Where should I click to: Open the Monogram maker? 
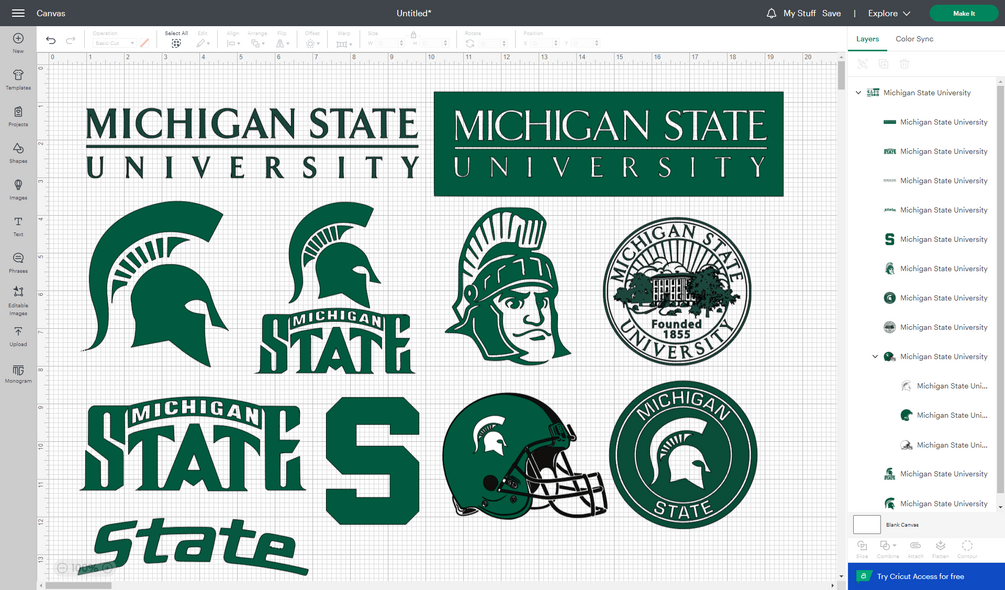[18, 374]
